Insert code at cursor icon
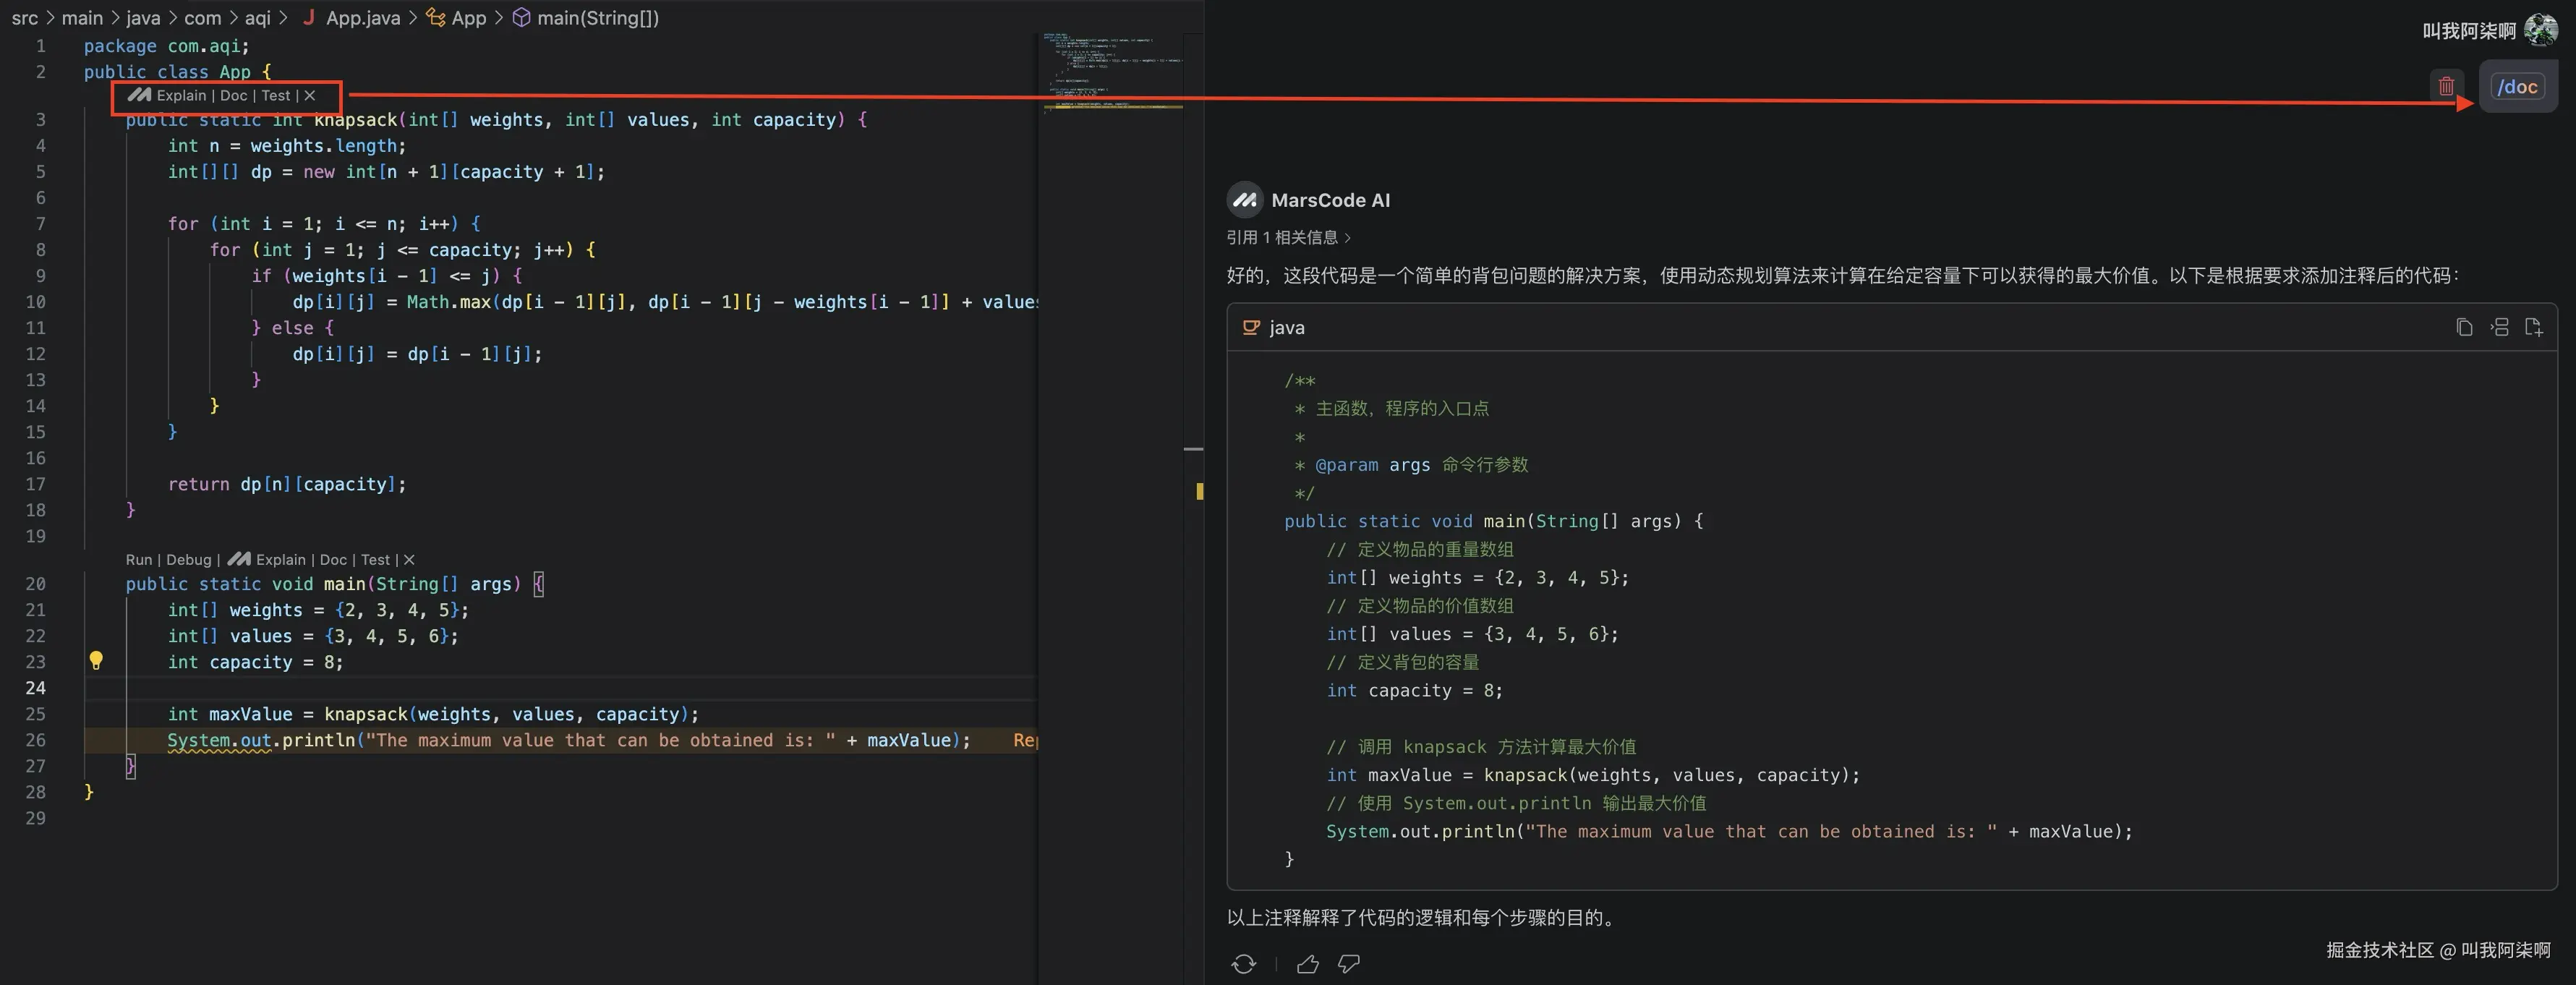 pyautogui.click(x=2499, y=327)
